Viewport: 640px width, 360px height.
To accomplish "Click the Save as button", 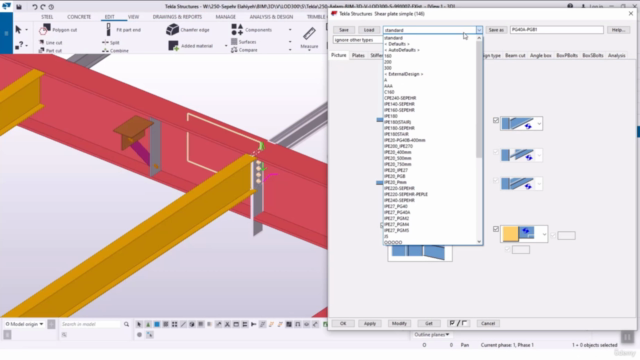I will [496, 30].
